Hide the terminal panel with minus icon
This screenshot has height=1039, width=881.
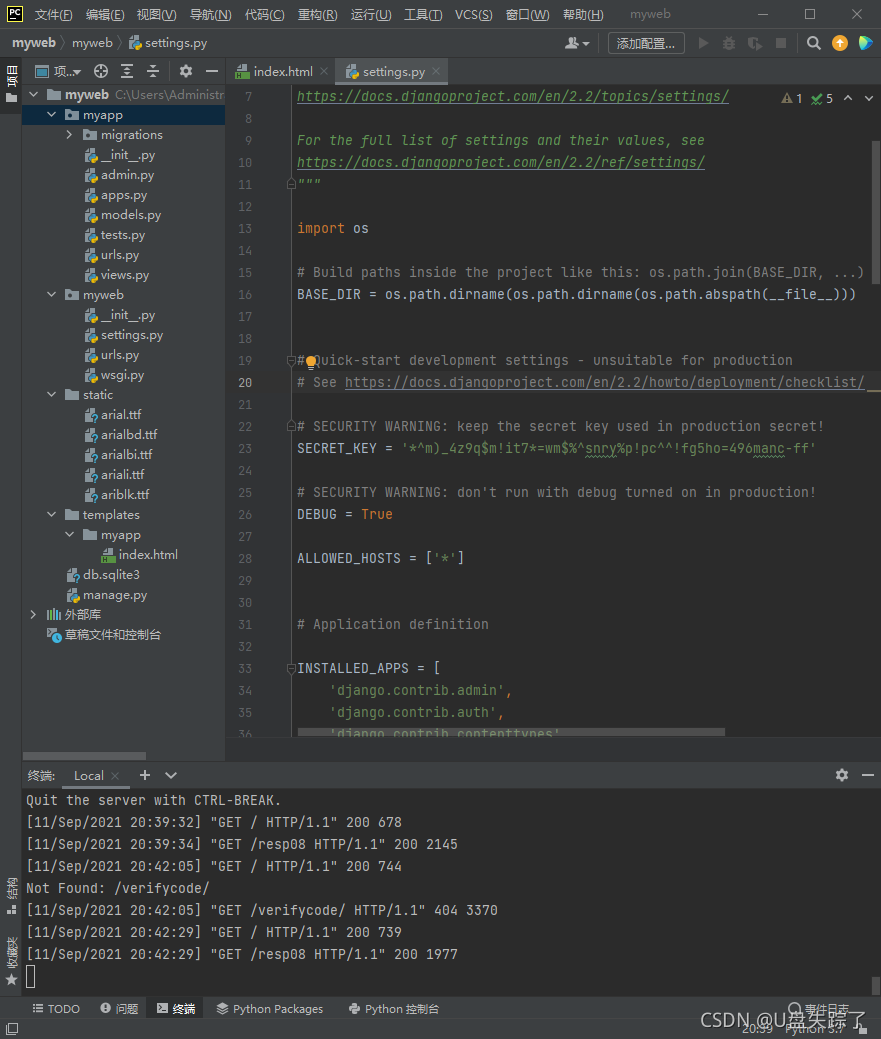[x=868, y=775]
